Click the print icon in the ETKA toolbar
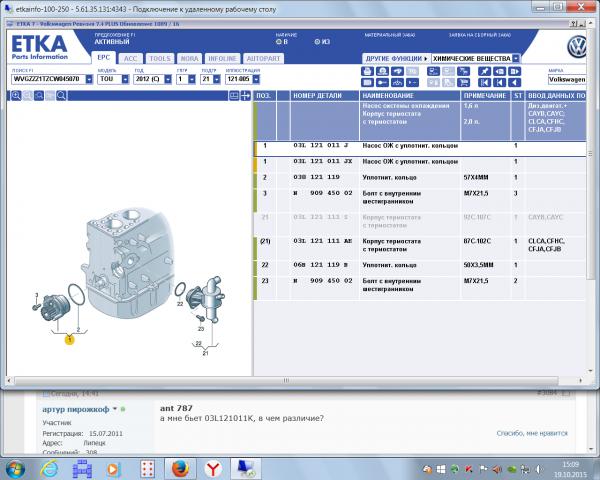 pyautogui.click(x=367, y=71)
